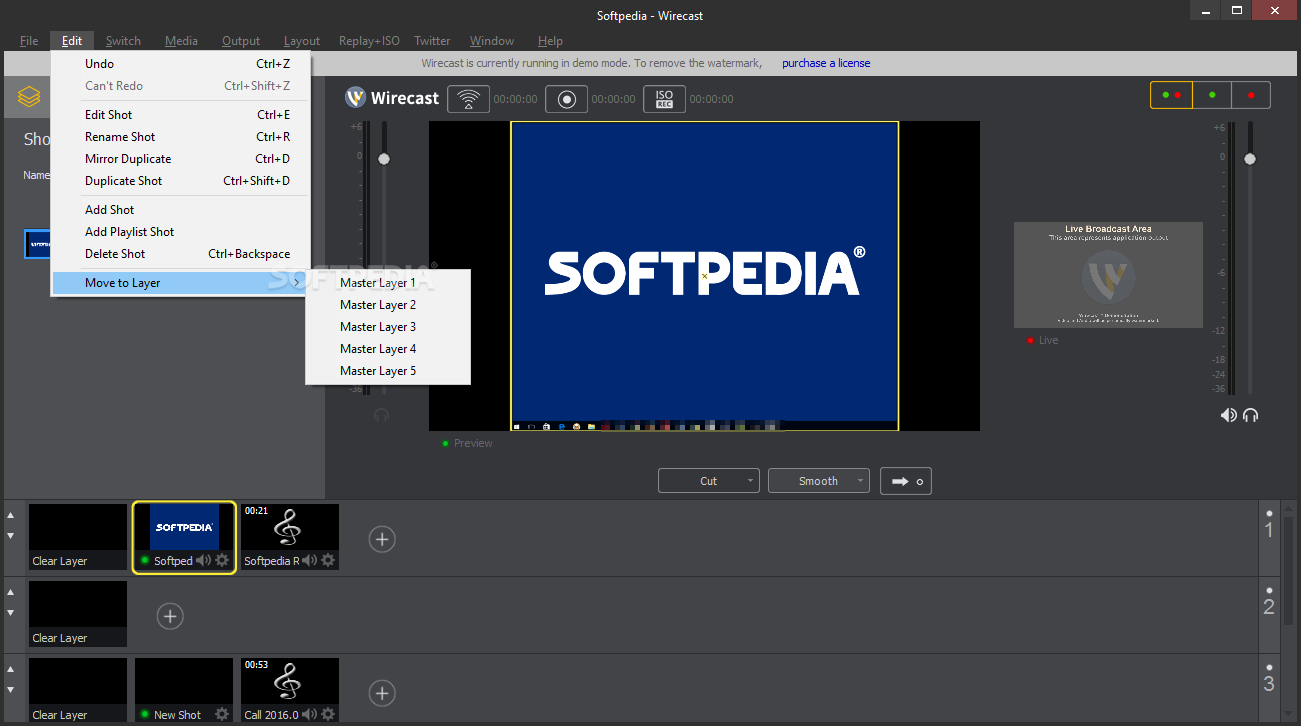The height and width of the screenshot is (726, 1301).
Task: Open the Window menu
Action: tap(492, 41)
